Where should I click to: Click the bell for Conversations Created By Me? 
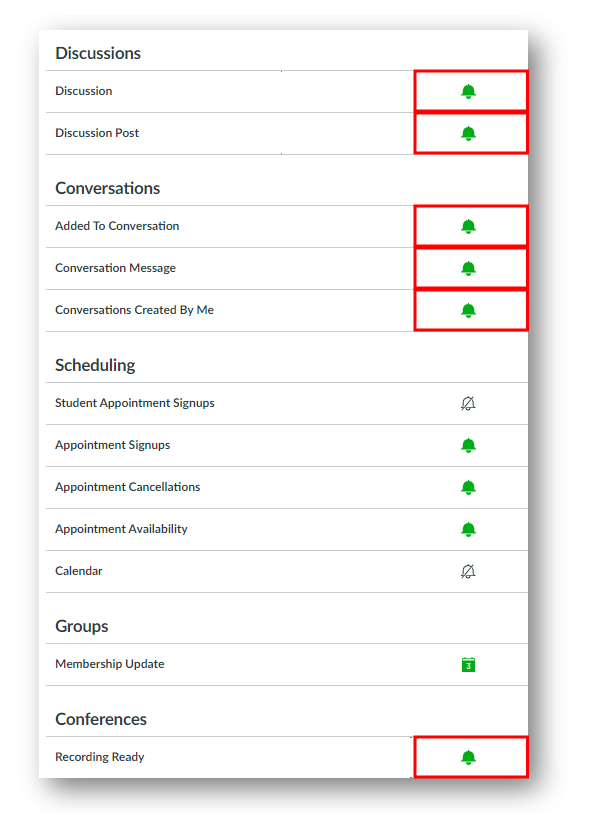coord(469,310)
